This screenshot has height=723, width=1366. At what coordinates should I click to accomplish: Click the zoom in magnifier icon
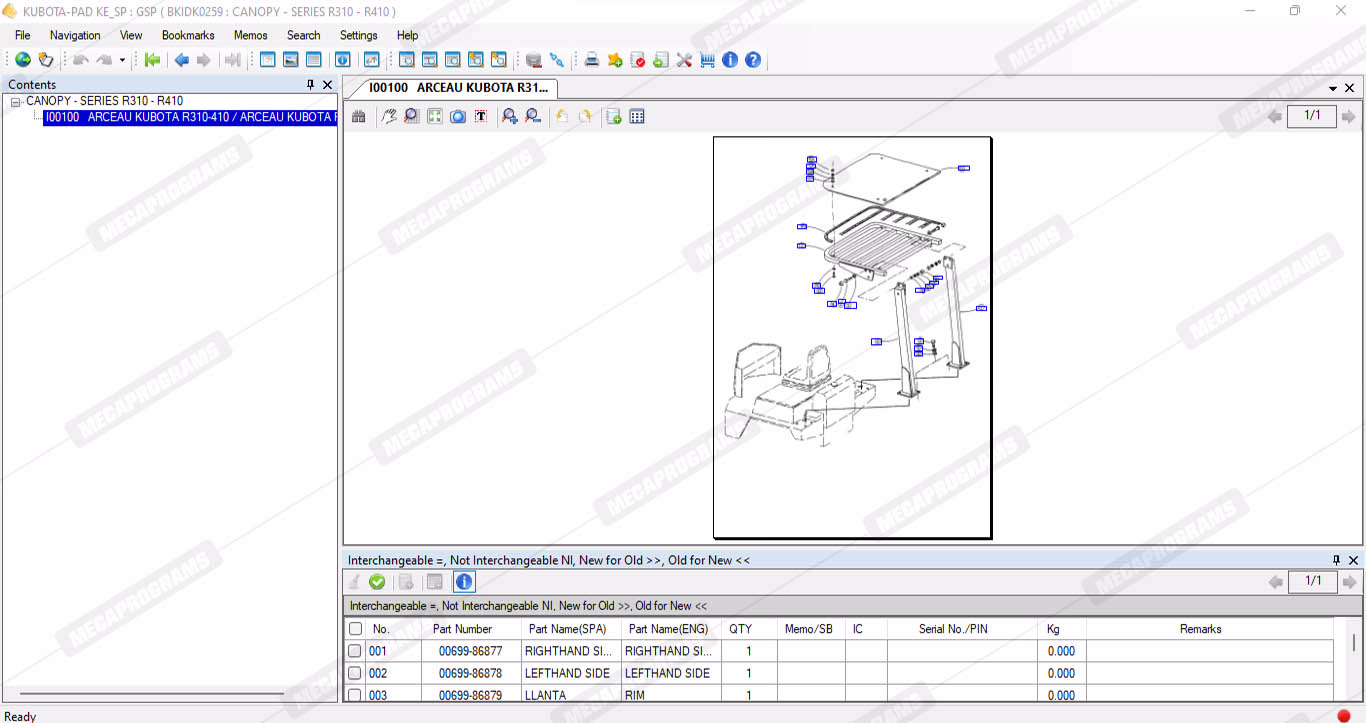(x=510, y=117)
